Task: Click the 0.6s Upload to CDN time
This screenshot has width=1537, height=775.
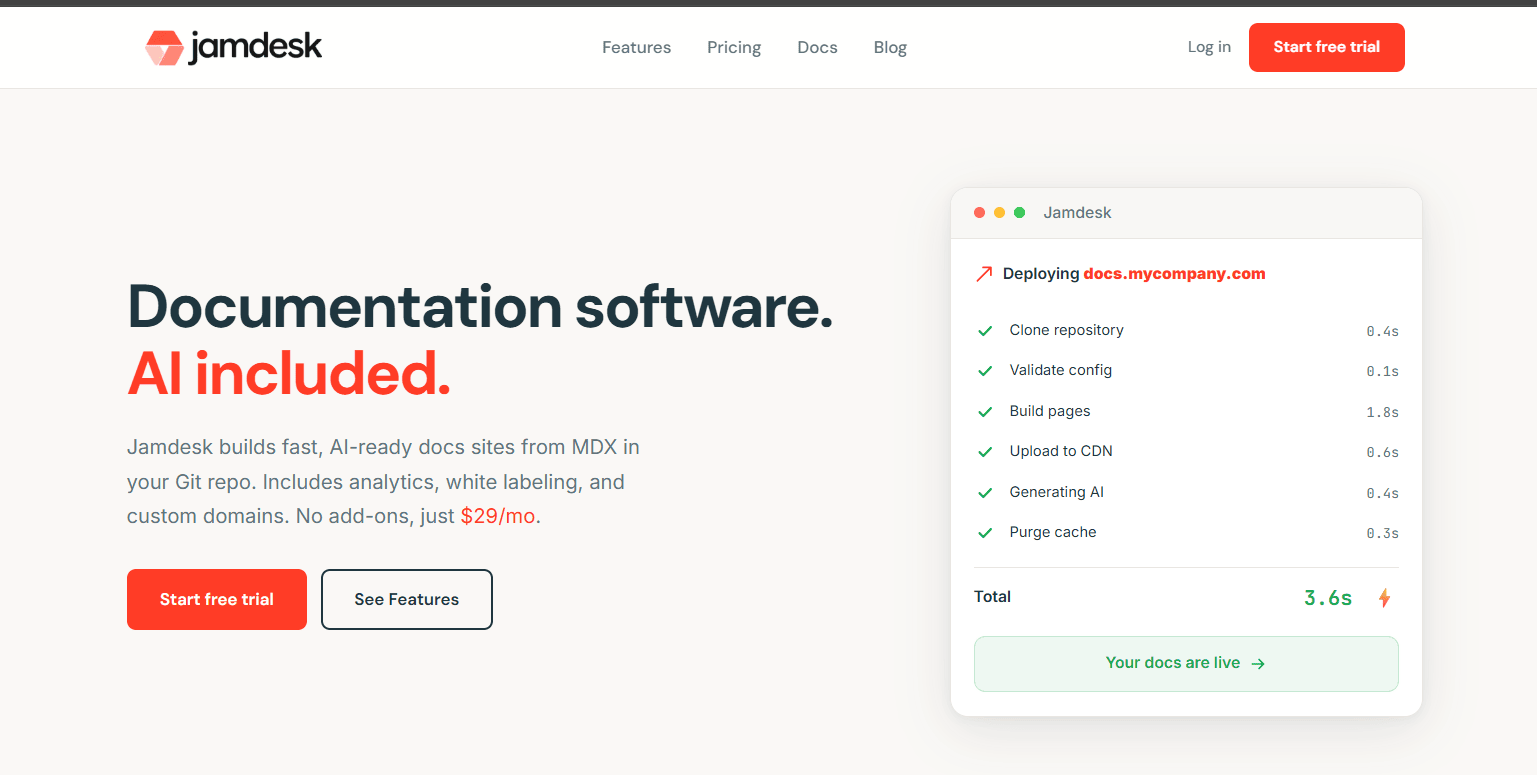Action: point(1382,452)
